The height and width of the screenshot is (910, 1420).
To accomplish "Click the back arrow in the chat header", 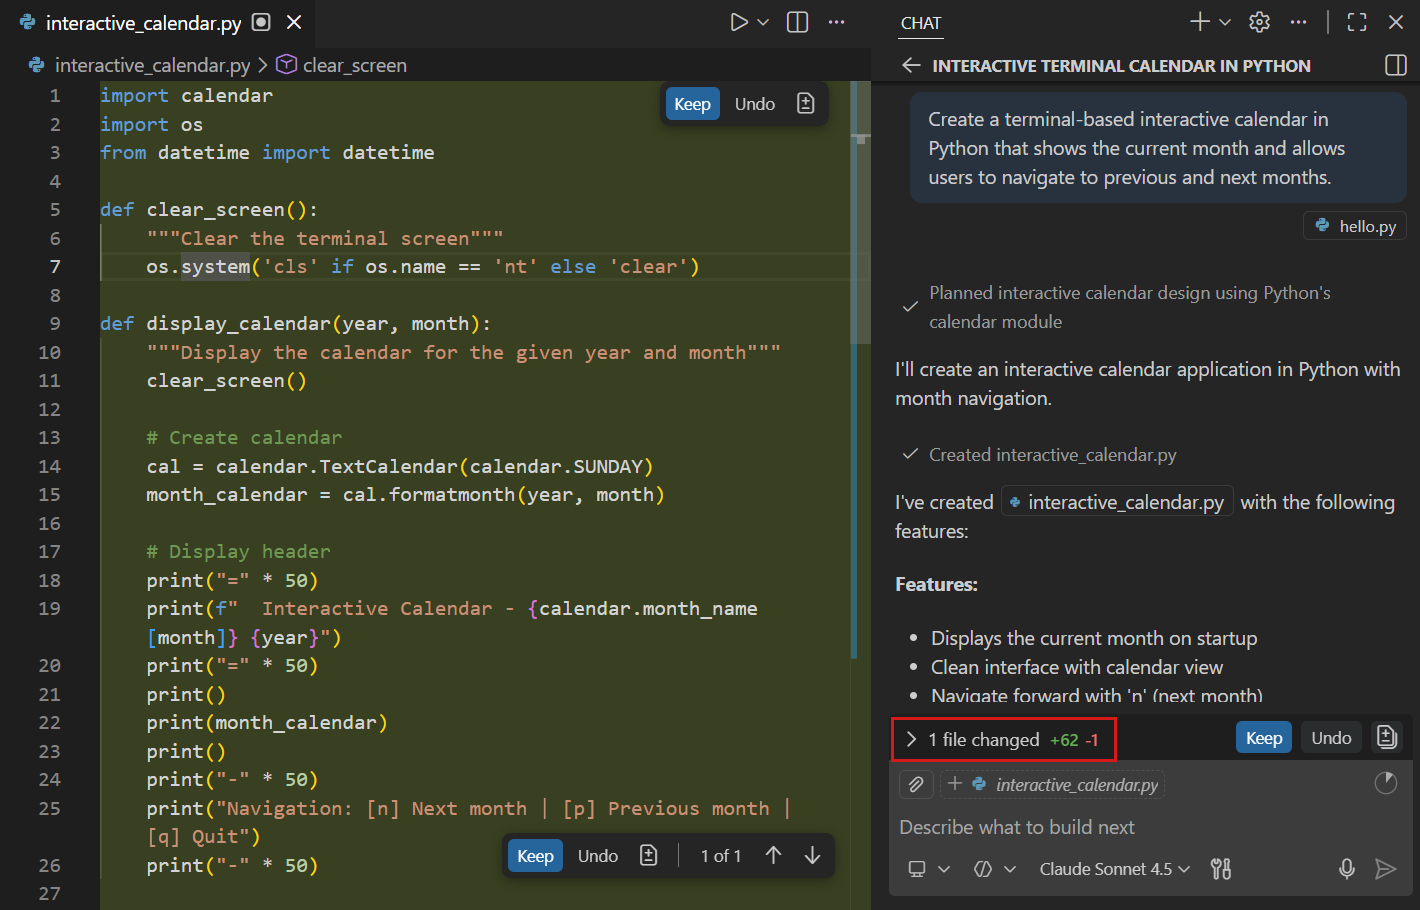I will pos(911,65).
